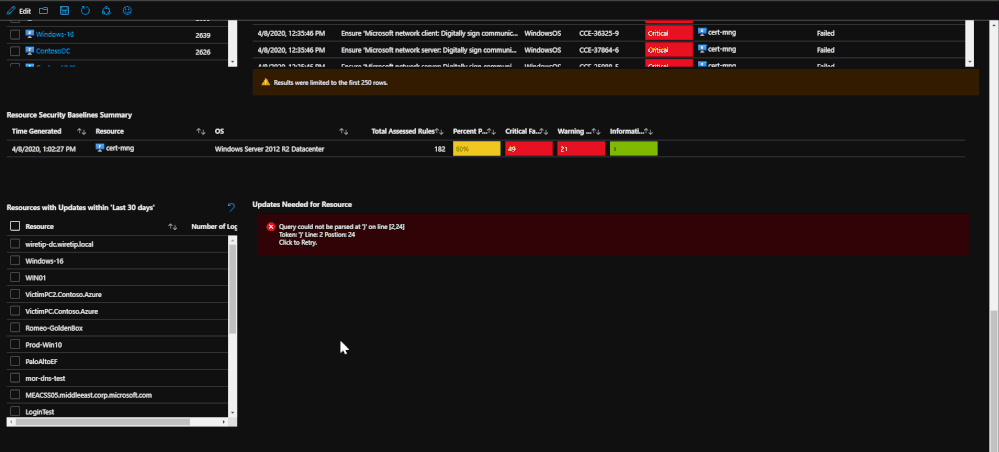Check the Windows-16 box in top list
The image size is (999, 452).
15,35
